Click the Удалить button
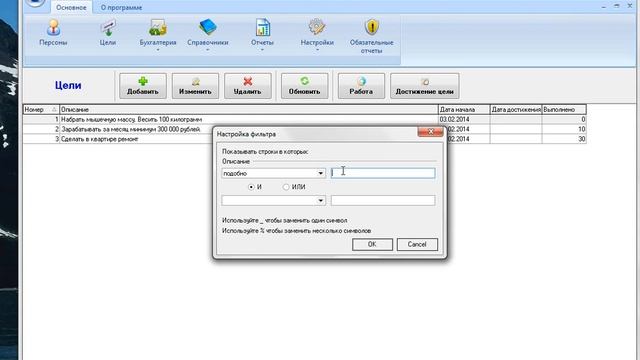 [248, 86]
